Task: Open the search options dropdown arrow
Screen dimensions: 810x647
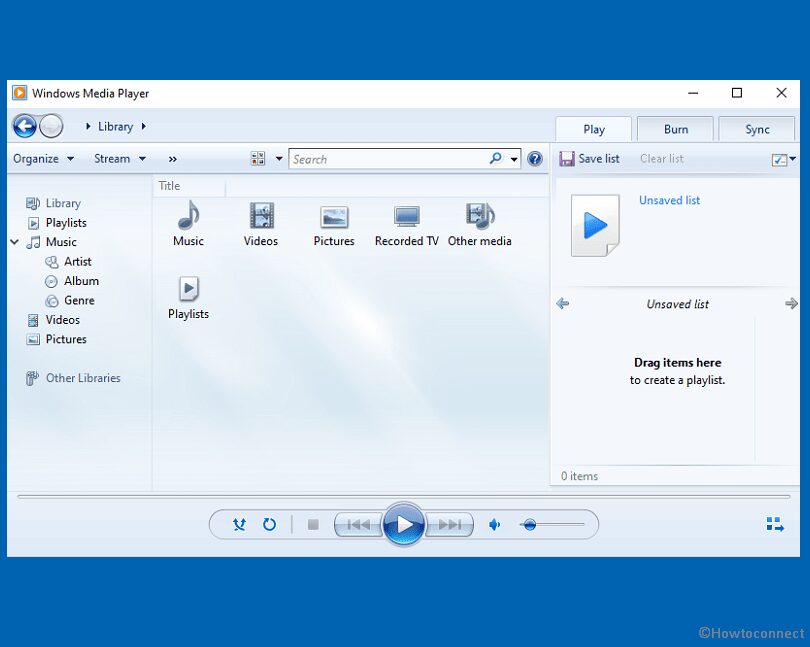Action: pyautogui.click(x=514, y=159)
